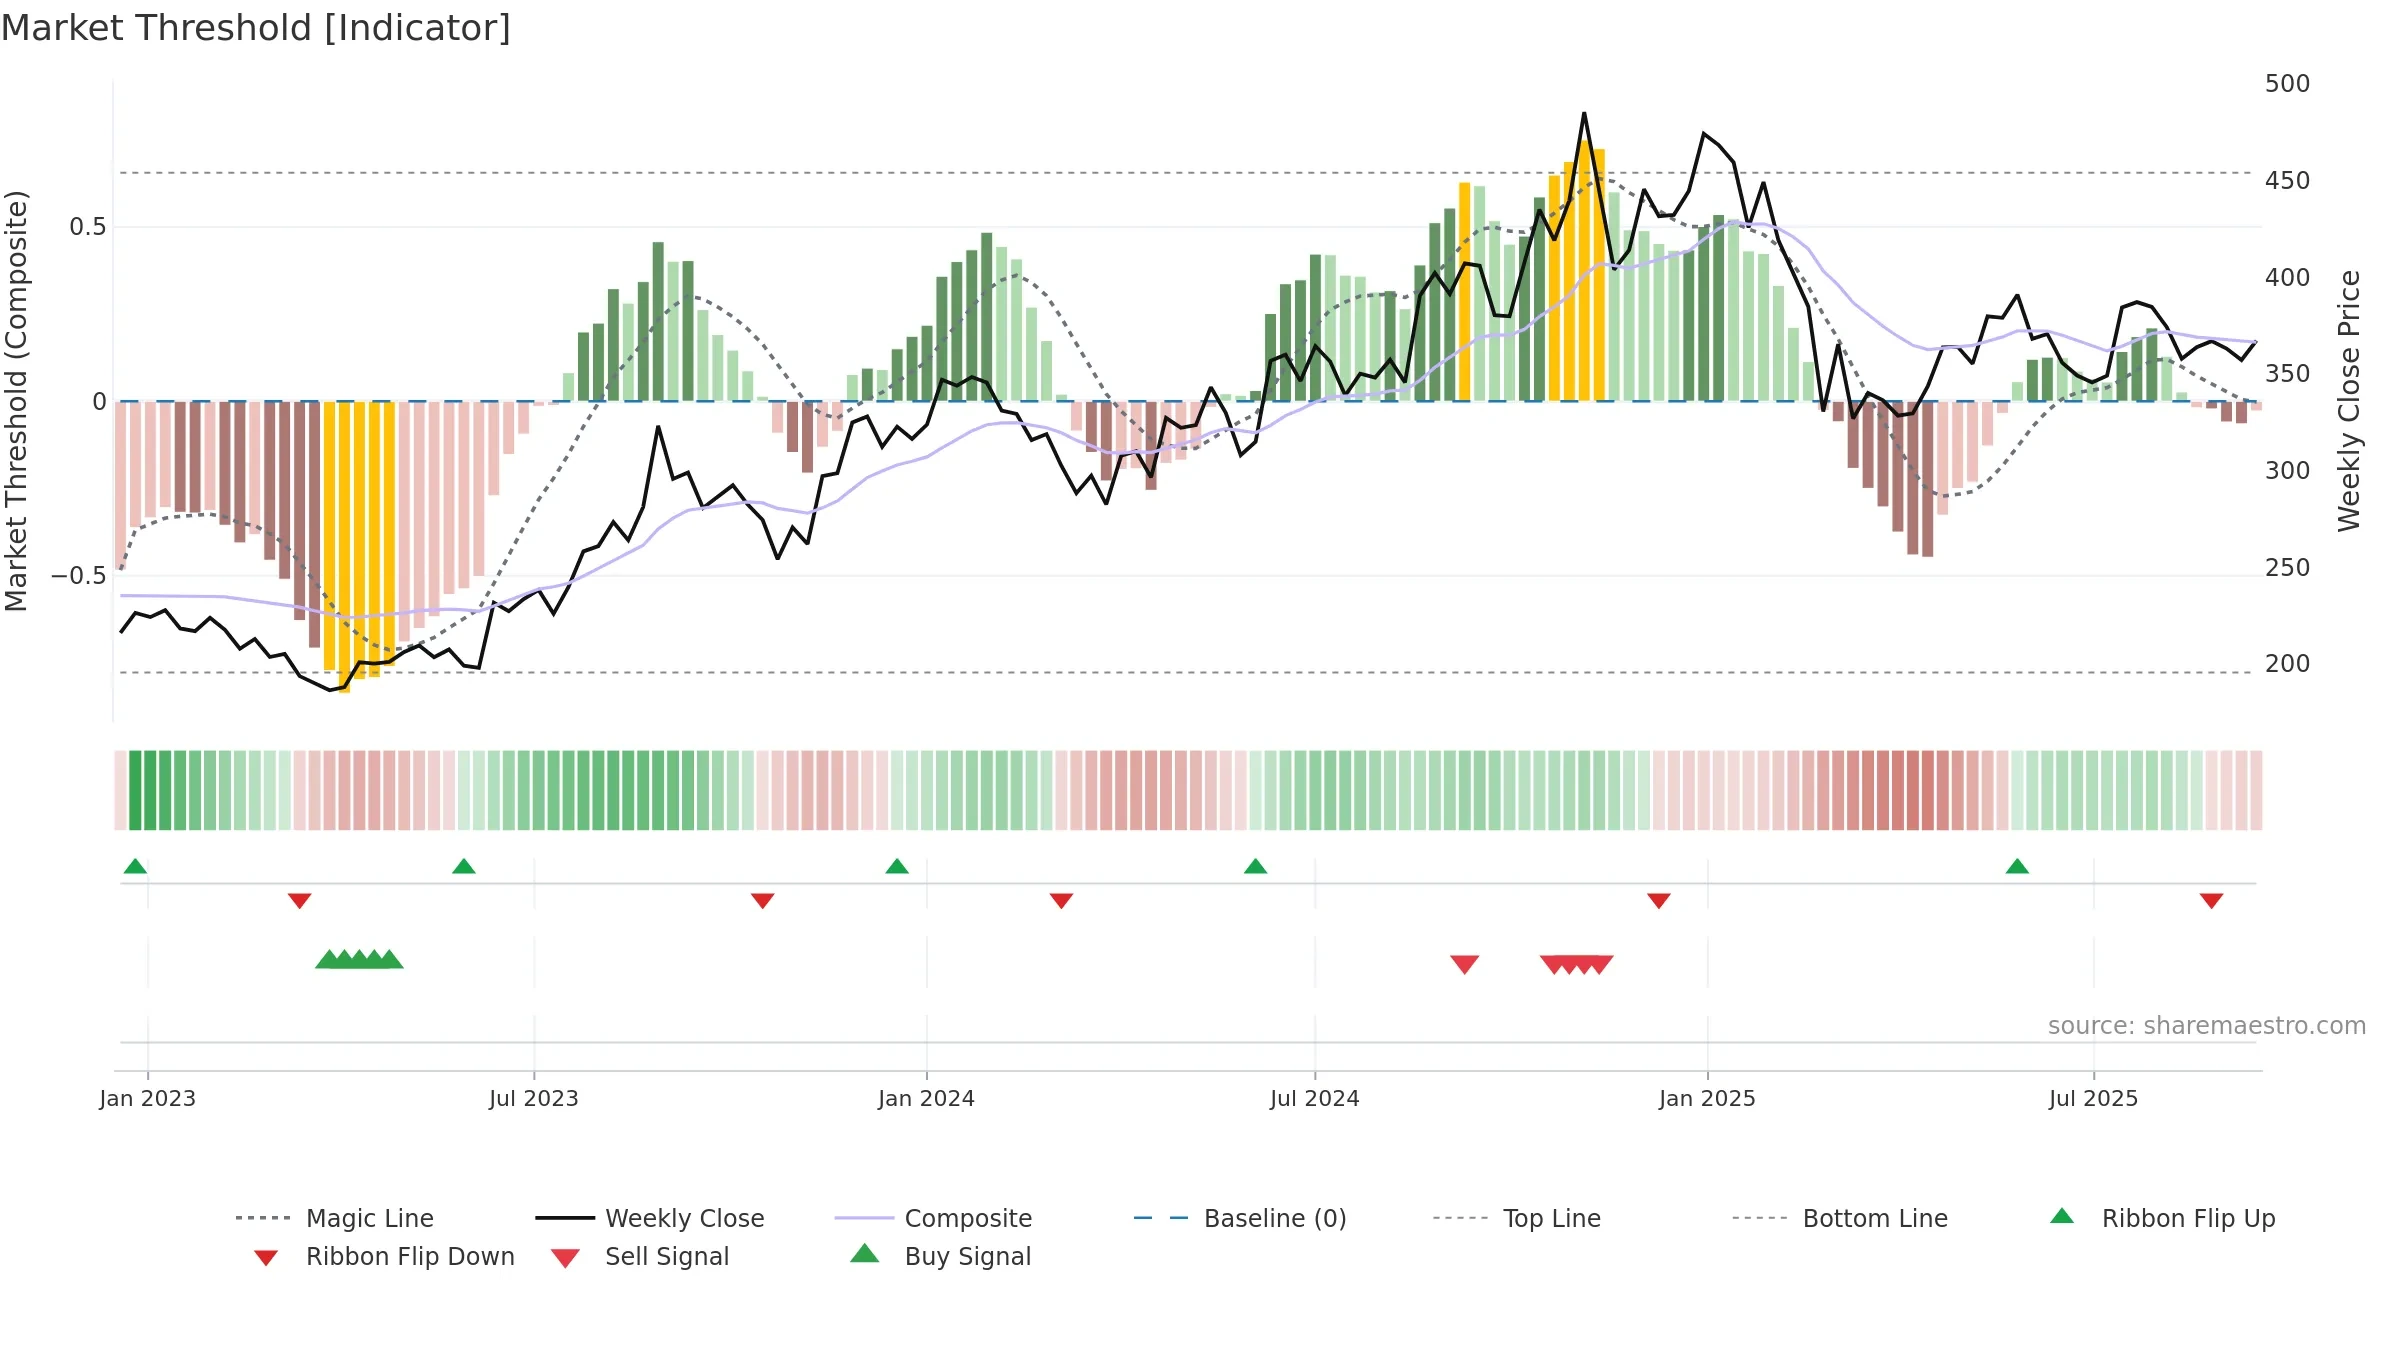2400x1350 pixels.
Task: Click the source: sharemaestro.com text
Action: [2206, 1025]
